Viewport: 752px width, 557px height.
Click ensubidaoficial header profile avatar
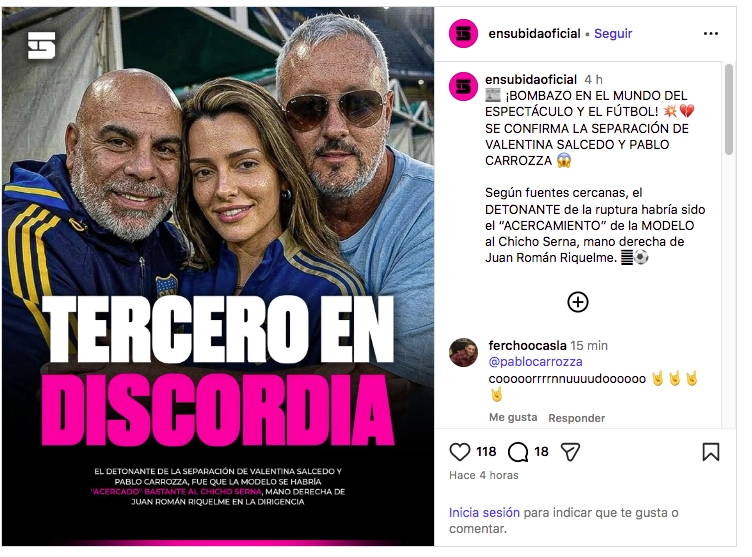click(463, 34)
